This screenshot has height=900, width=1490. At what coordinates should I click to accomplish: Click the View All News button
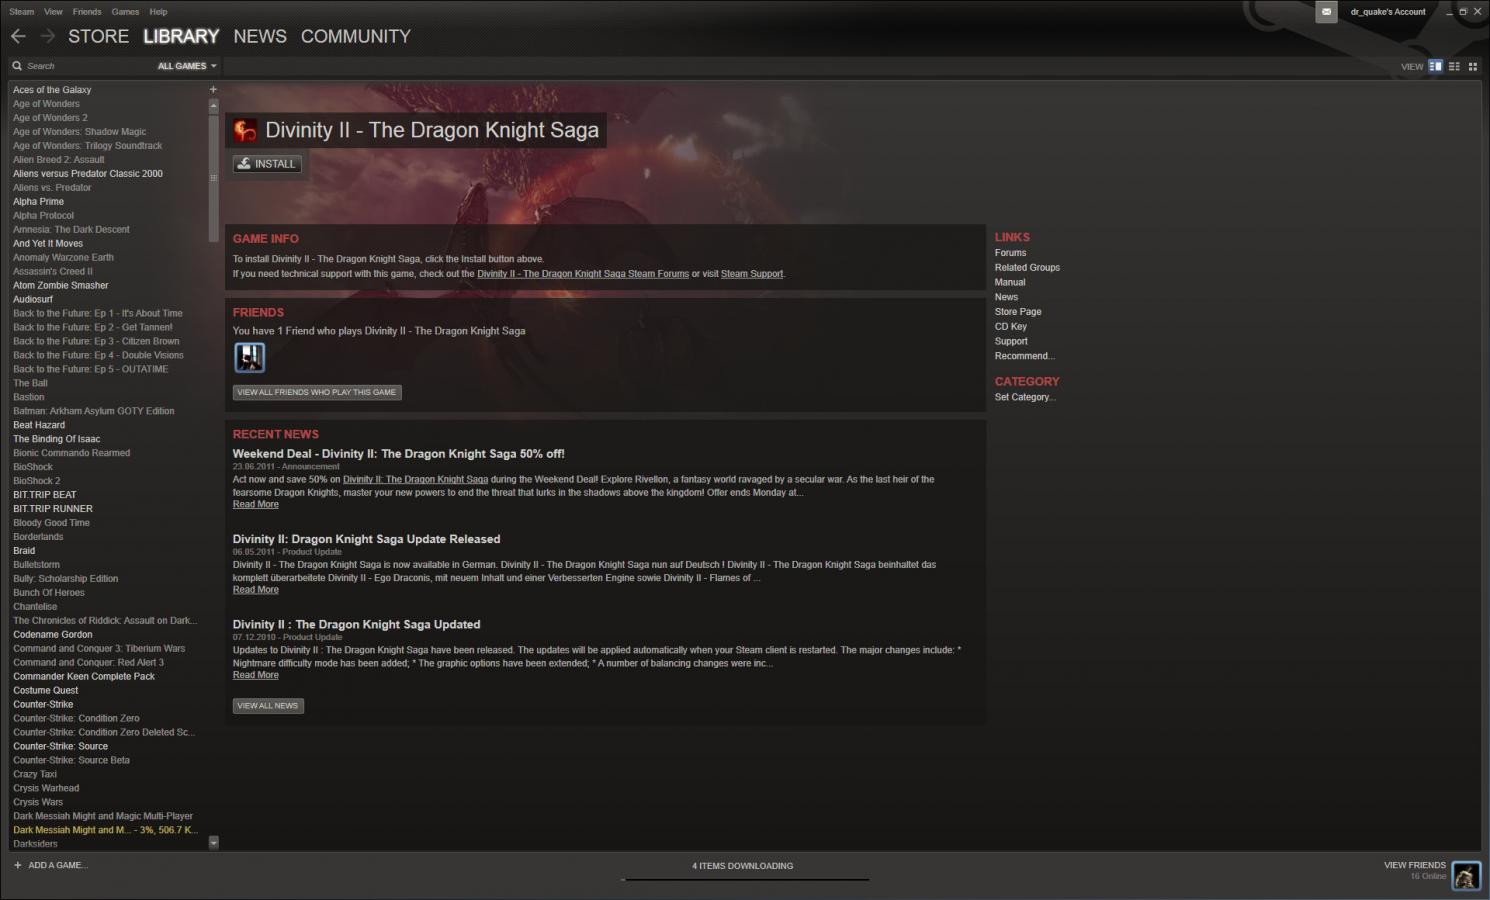pos(268,705)
